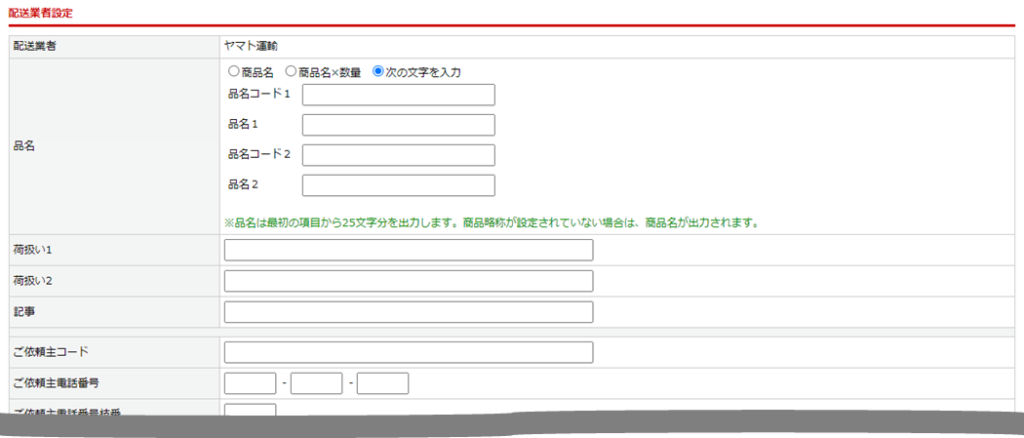1024x438 pixels.
Task: Focus the 品名1 text box
Action: point(398,125)
